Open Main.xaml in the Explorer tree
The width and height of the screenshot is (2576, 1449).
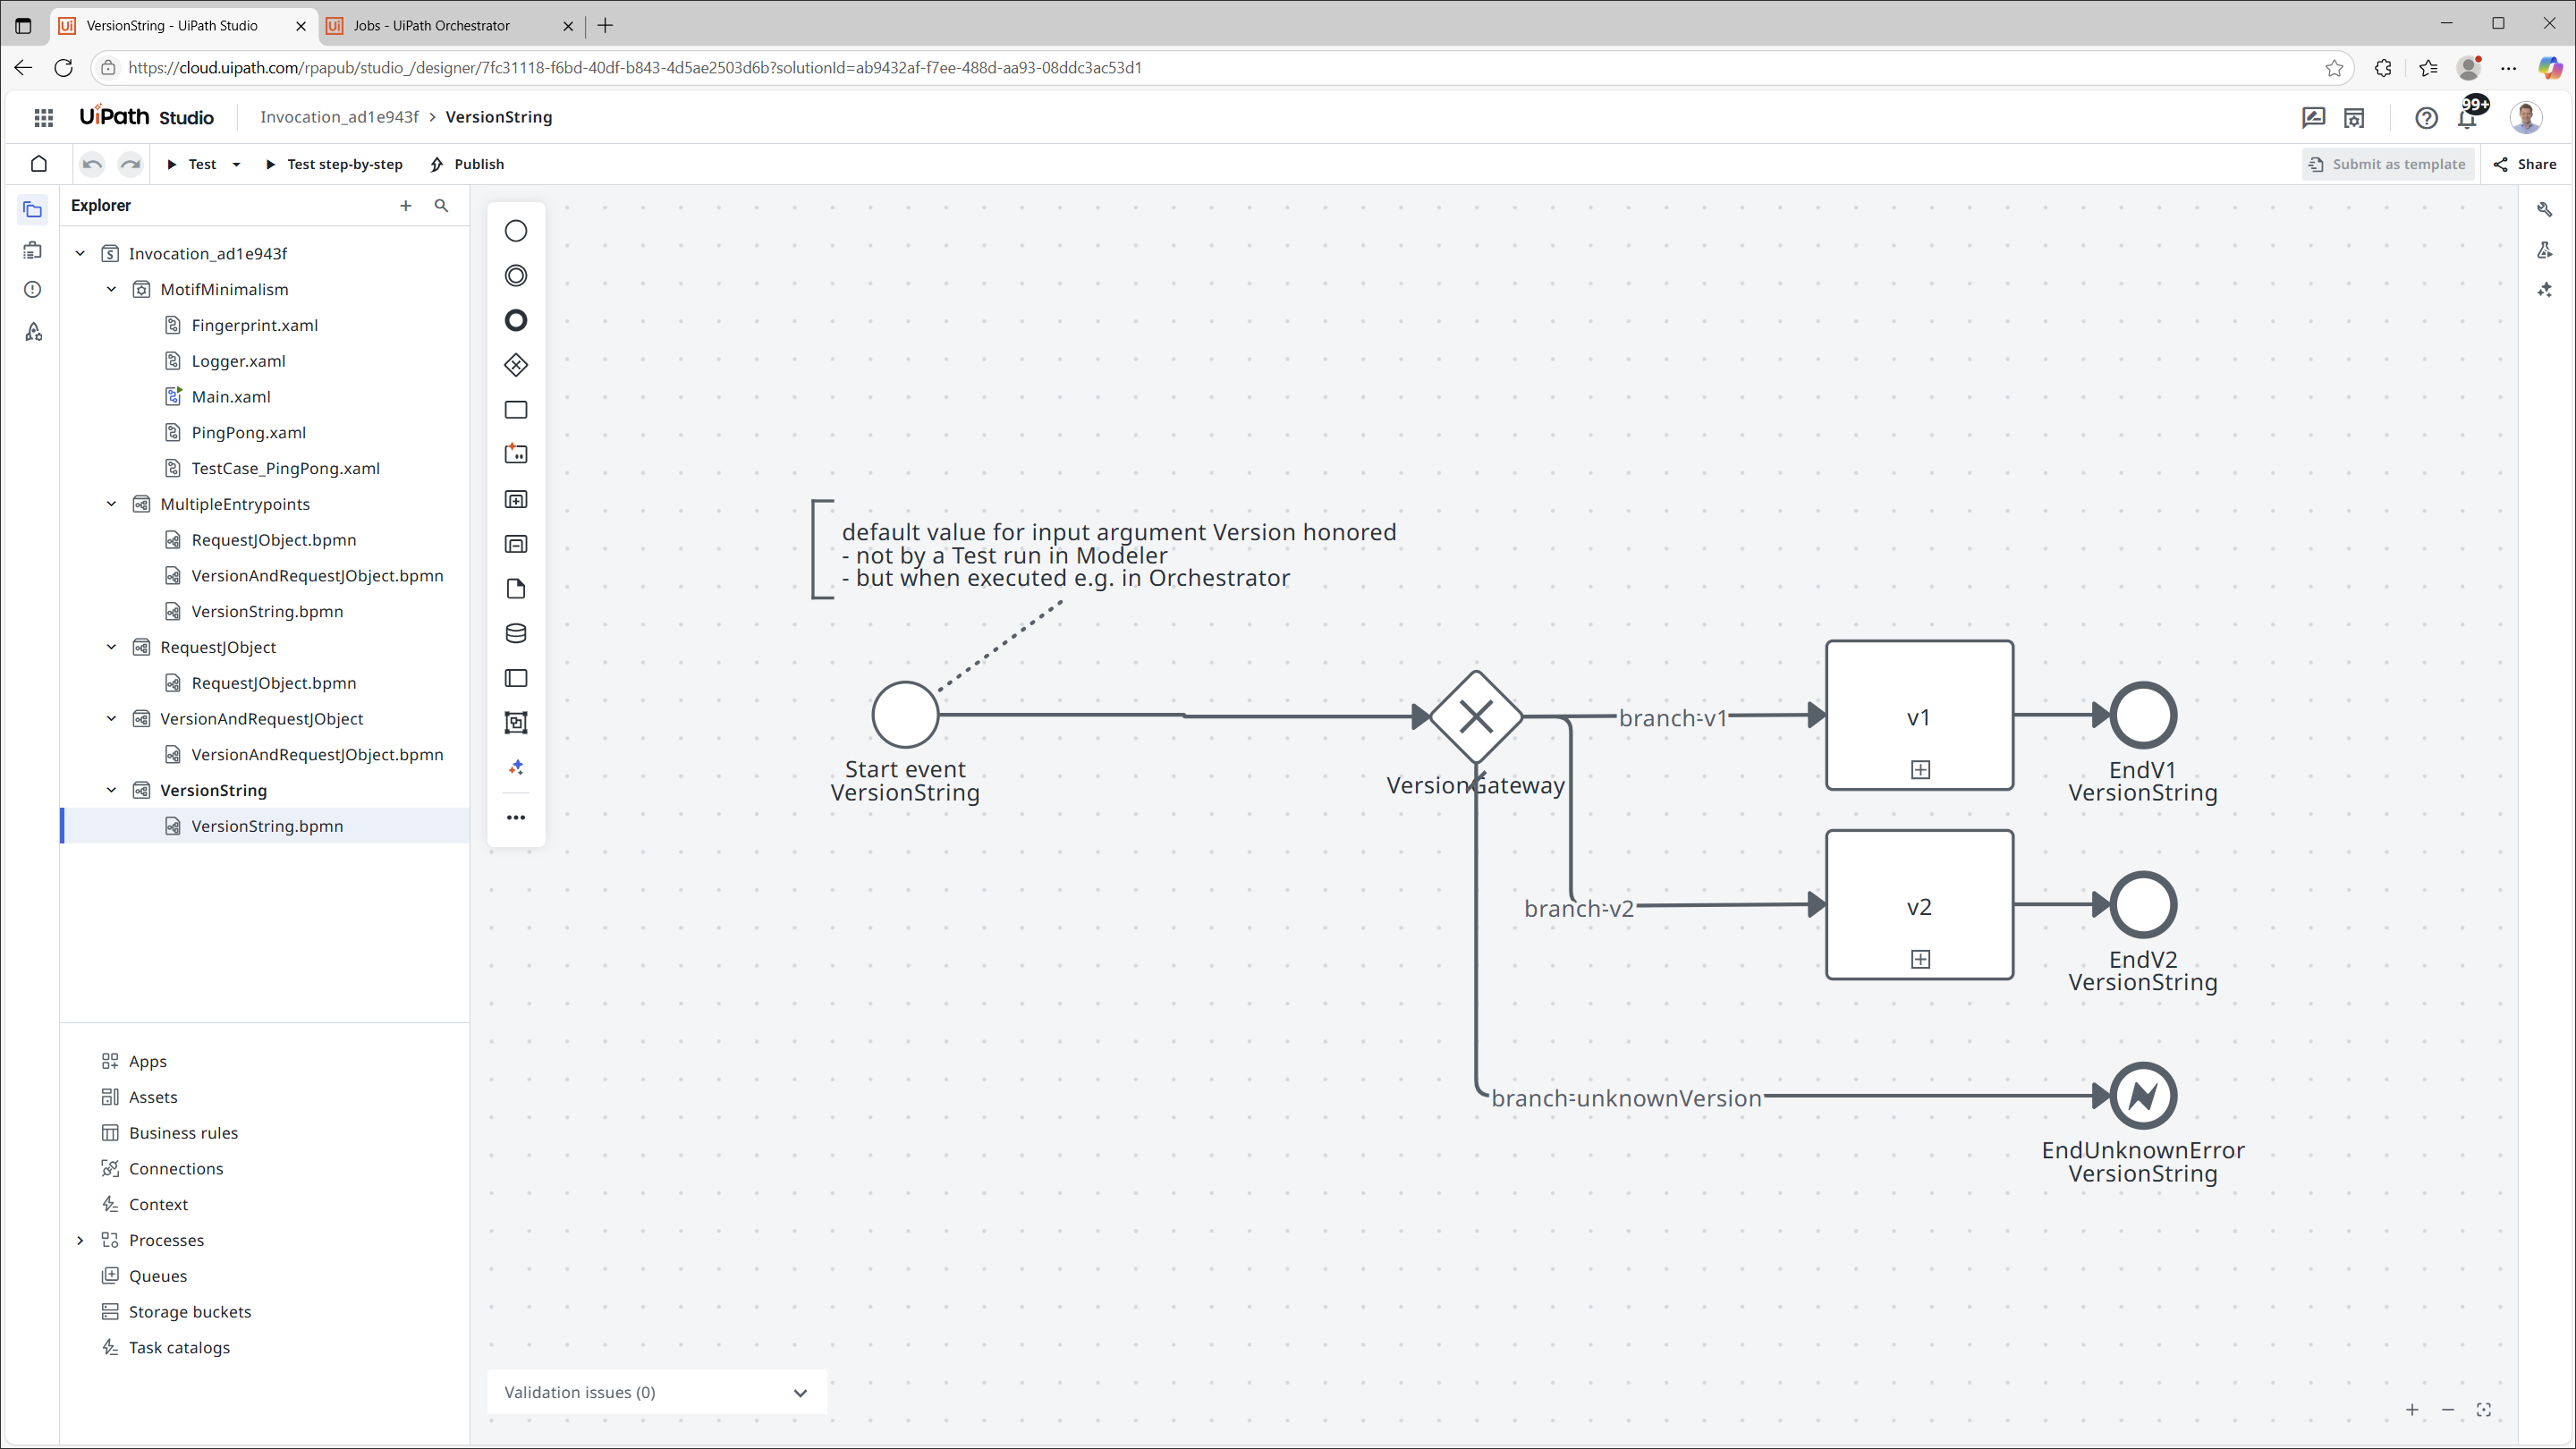point(231,396)
